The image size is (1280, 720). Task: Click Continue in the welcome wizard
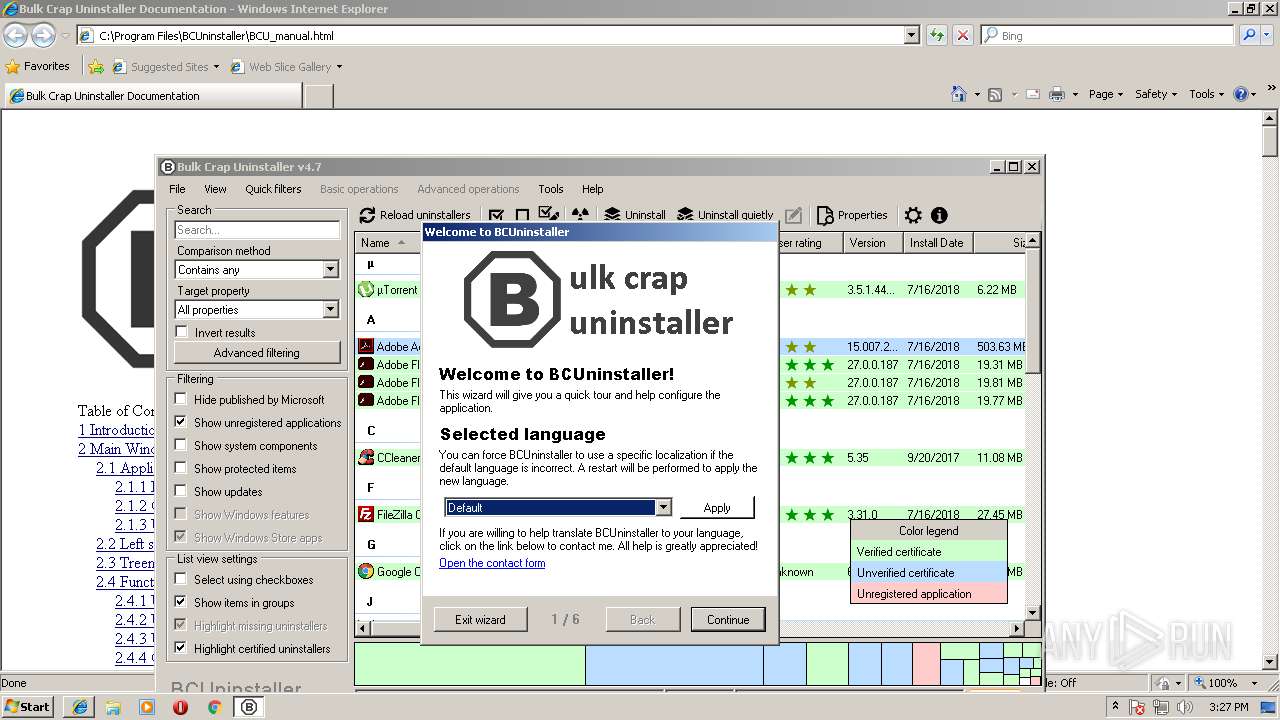(x=728, y=620)
